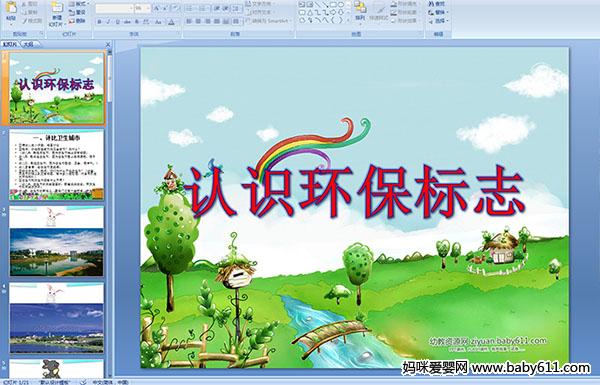Toggle Bold formatting

[99, 22]
